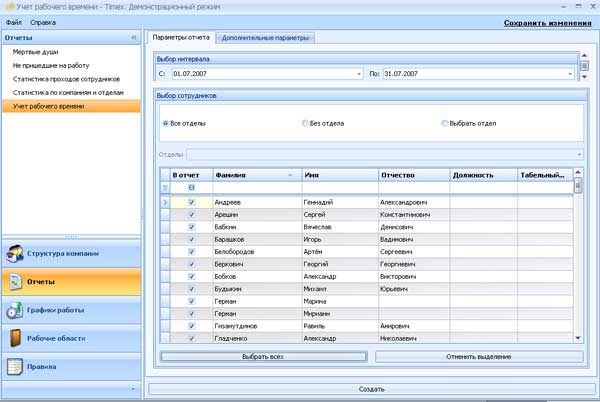This screenshot has width=600, height=402.
Task: Click the Имя column header
Action: [x=340, y=175]
